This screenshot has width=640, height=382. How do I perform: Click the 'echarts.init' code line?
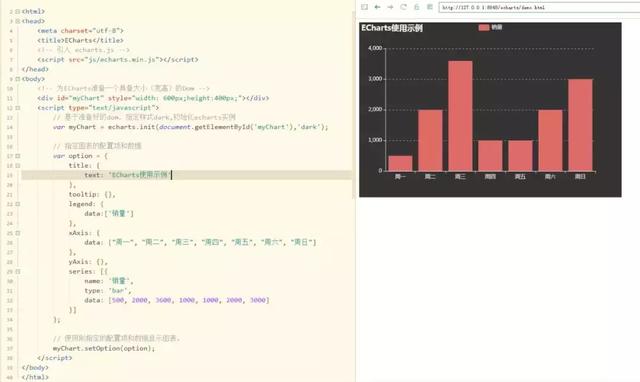[x=190, y=127]
